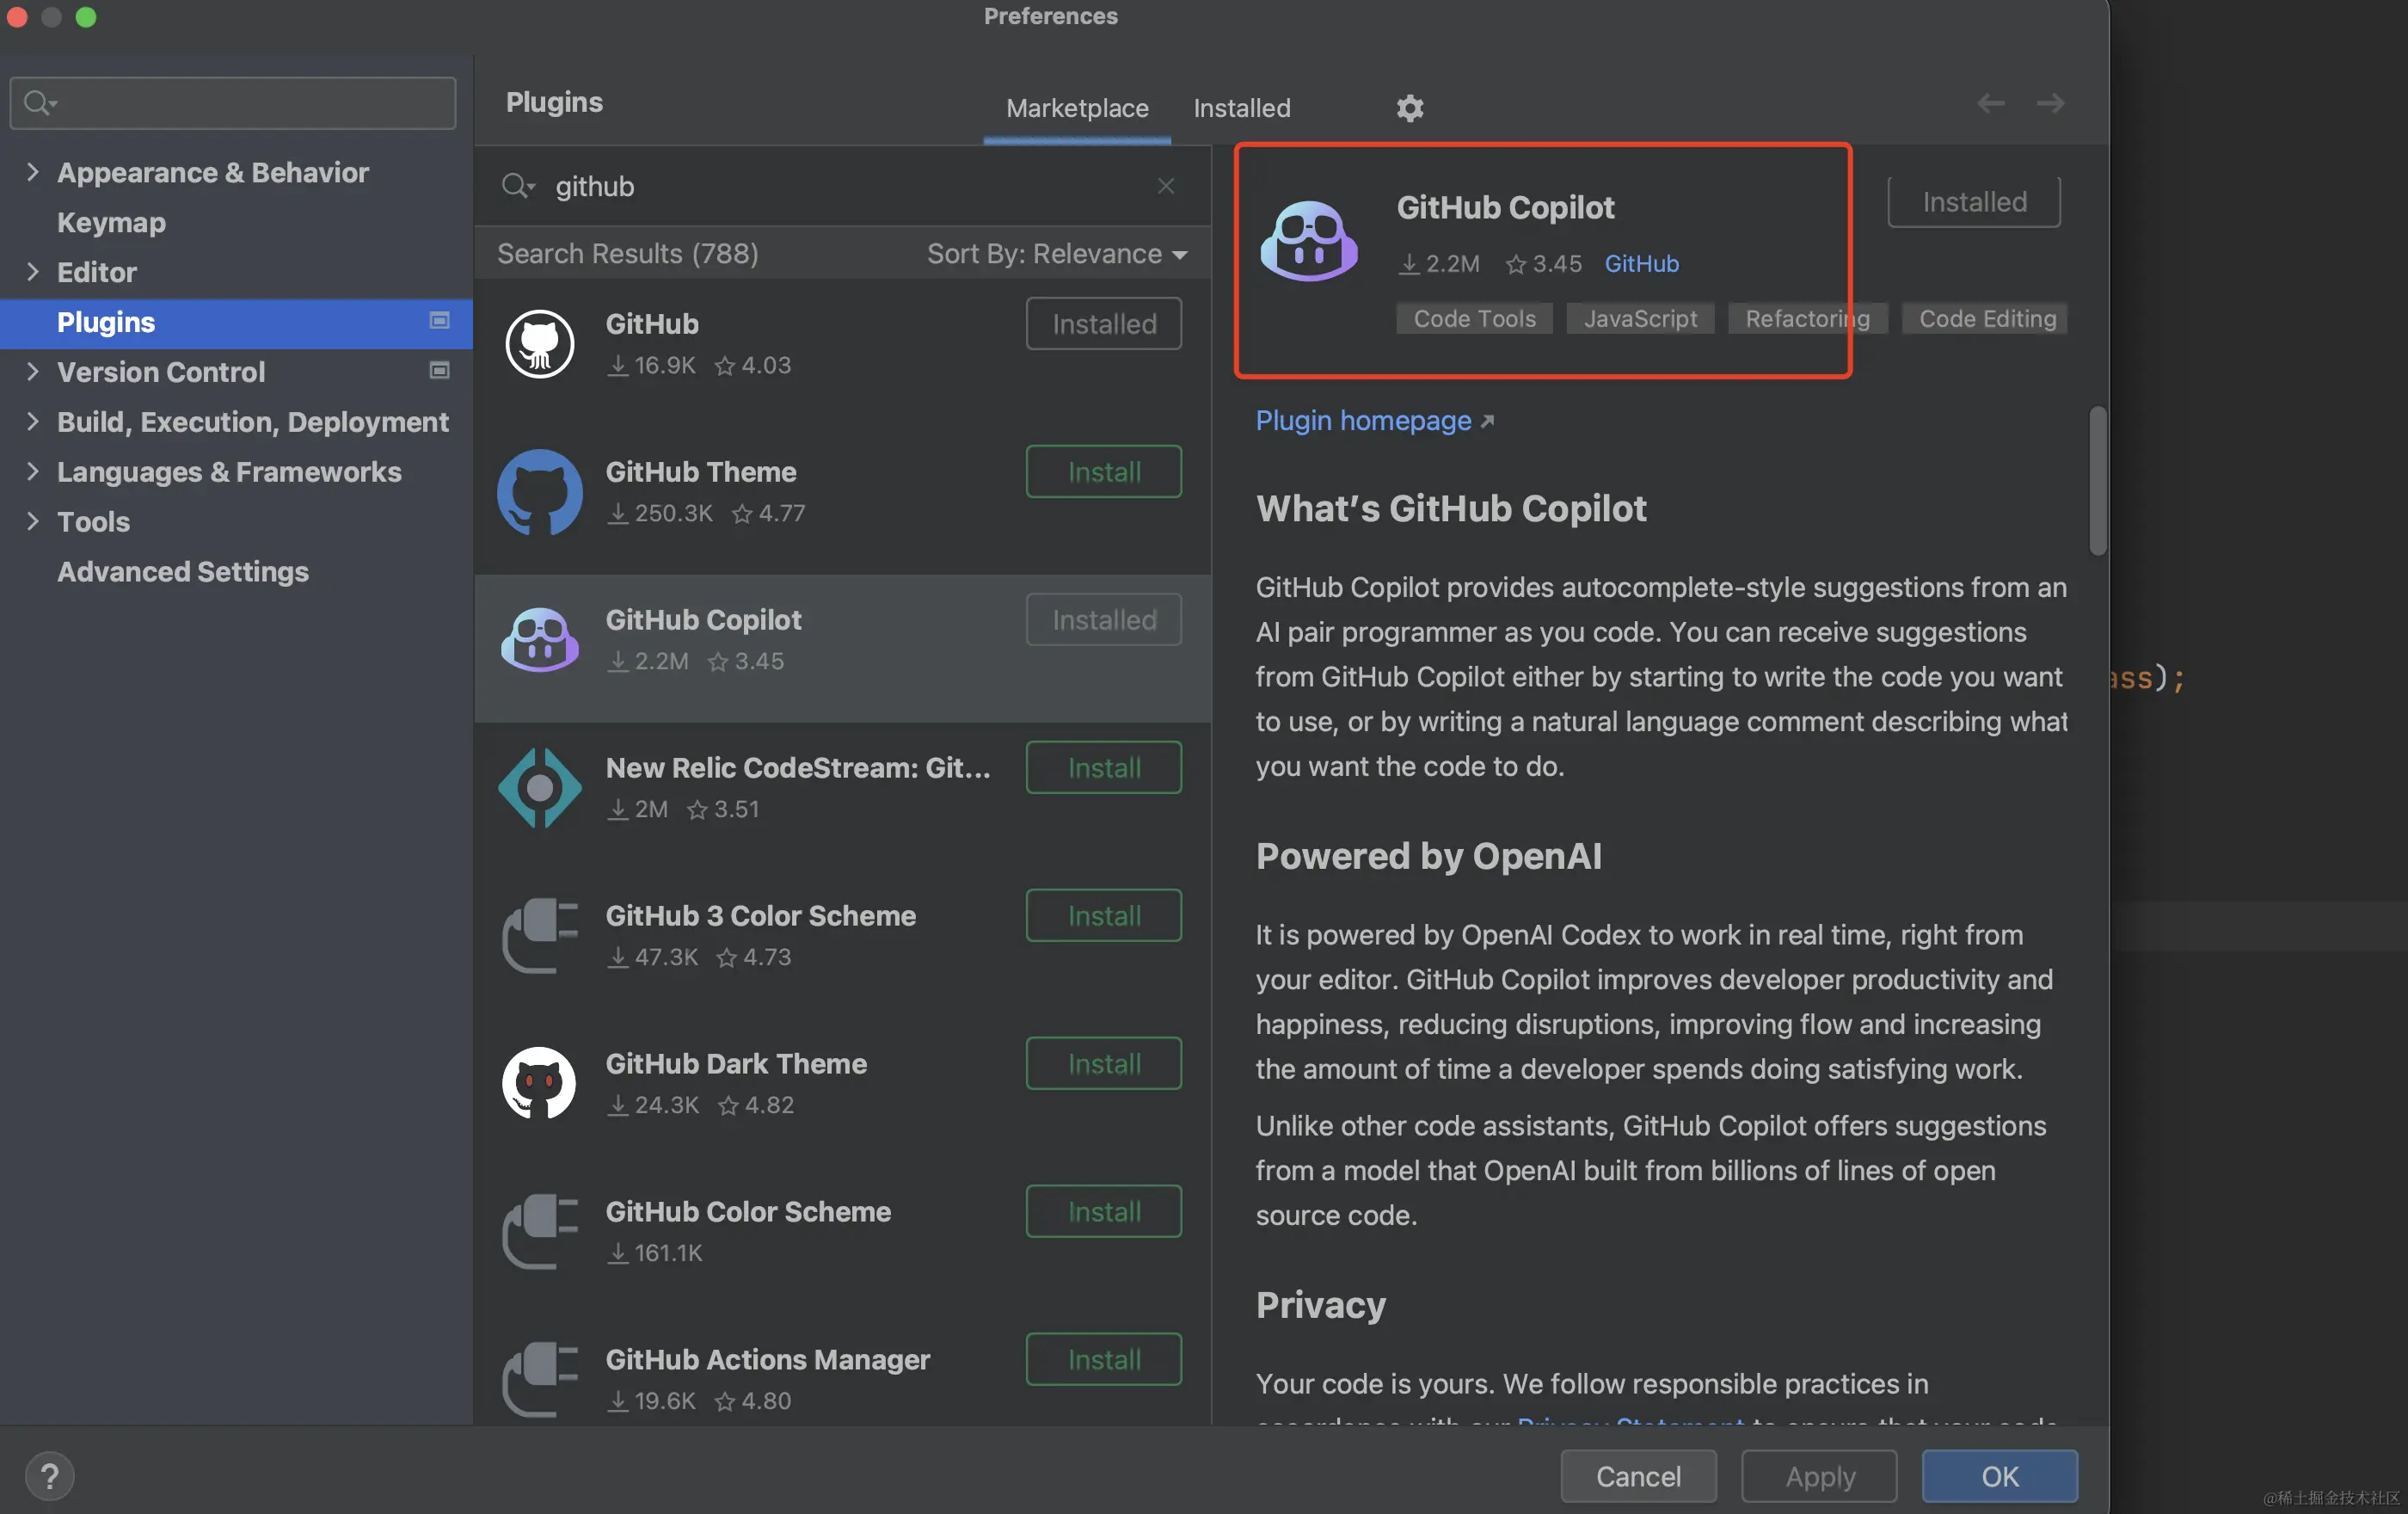Expand Languages & Frameworks node

point(33,472)
